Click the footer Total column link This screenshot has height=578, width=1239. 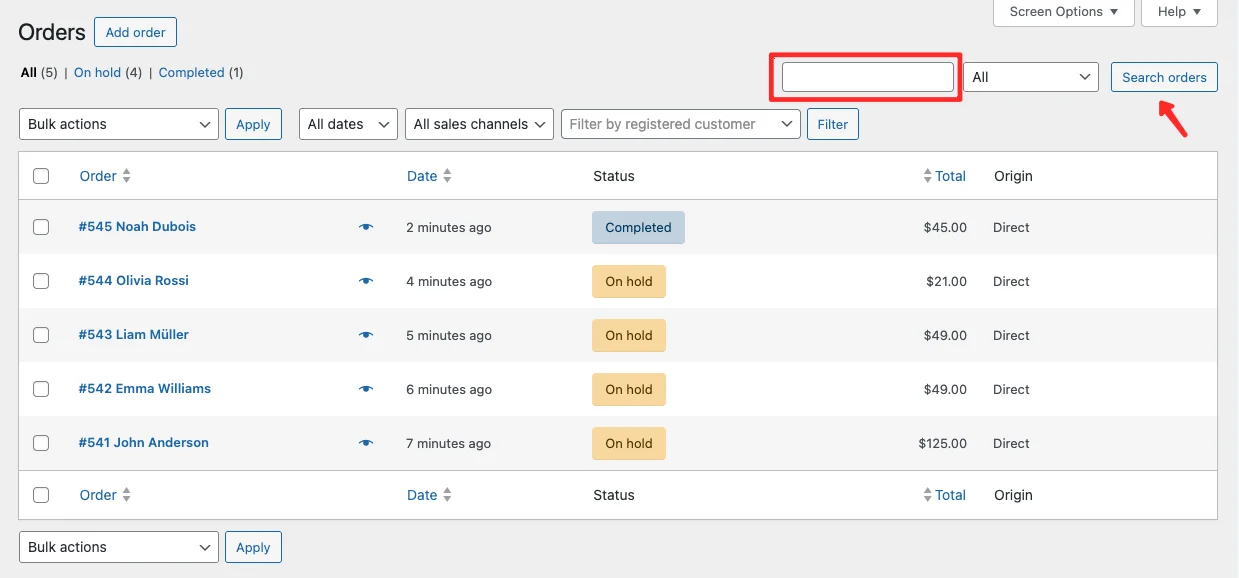click(x=950, y=495)
